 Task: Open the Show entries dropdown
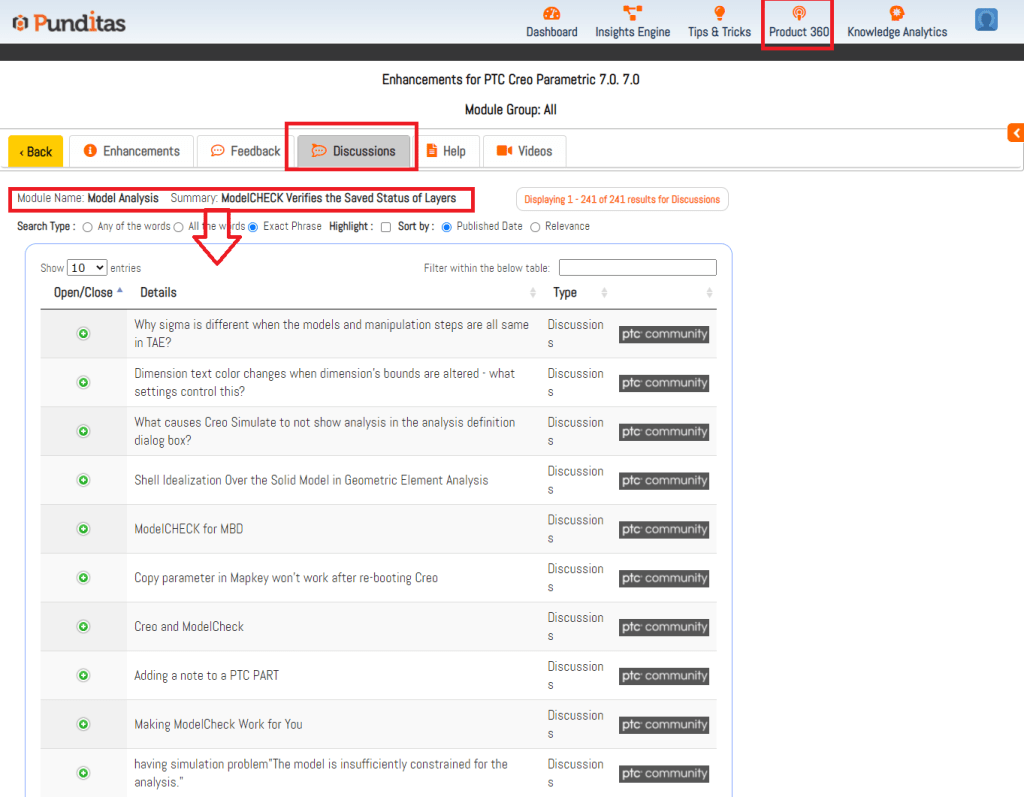tap(87, 268)
